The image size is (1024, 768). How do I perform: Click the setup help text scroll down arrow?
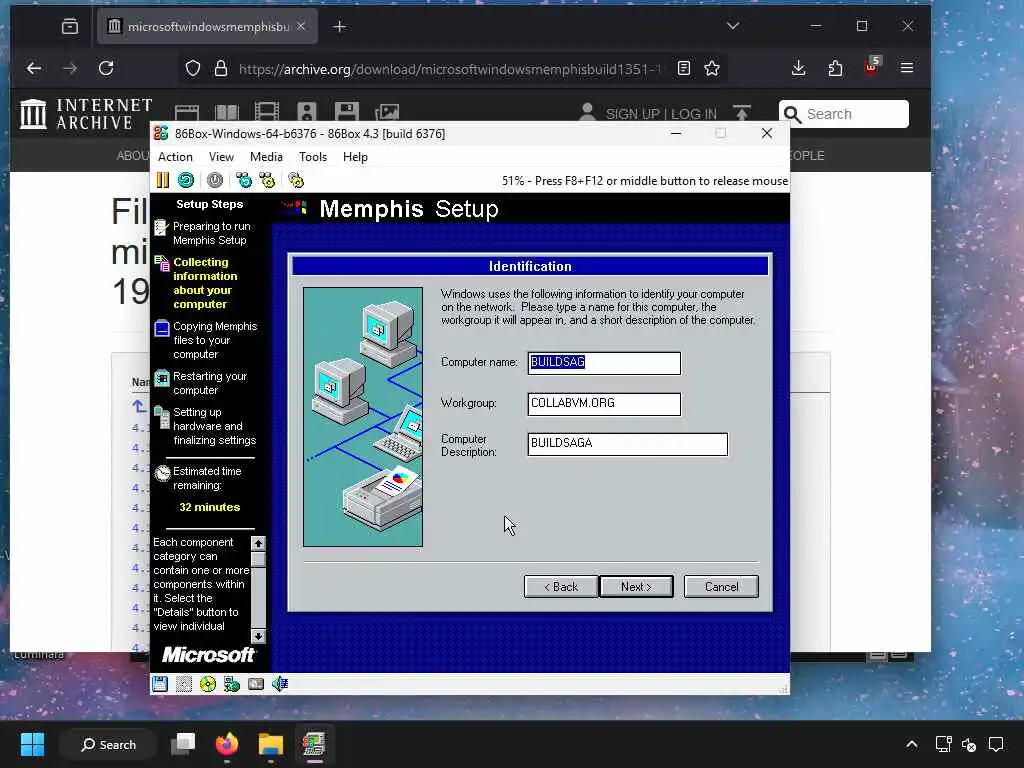[x=259, y=636]
